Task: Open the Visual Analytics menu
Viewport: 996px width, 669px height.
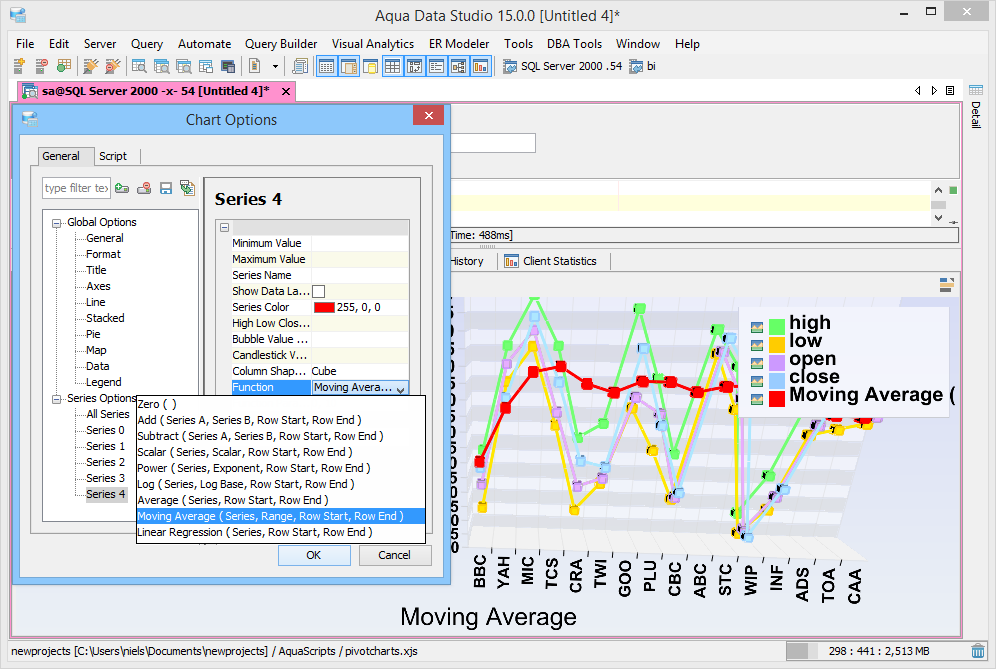Action: pos(373,44)
